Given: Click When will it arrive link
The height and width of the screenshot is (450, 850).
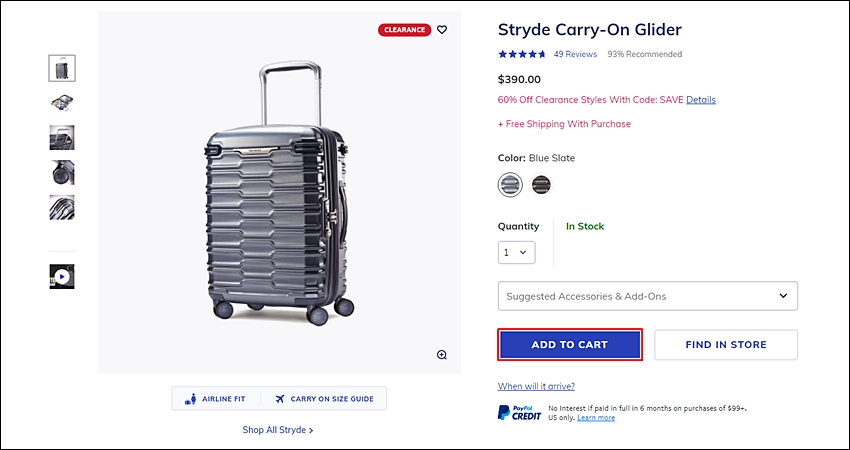Looking at the screenshot, I should (x=536, y=386).
